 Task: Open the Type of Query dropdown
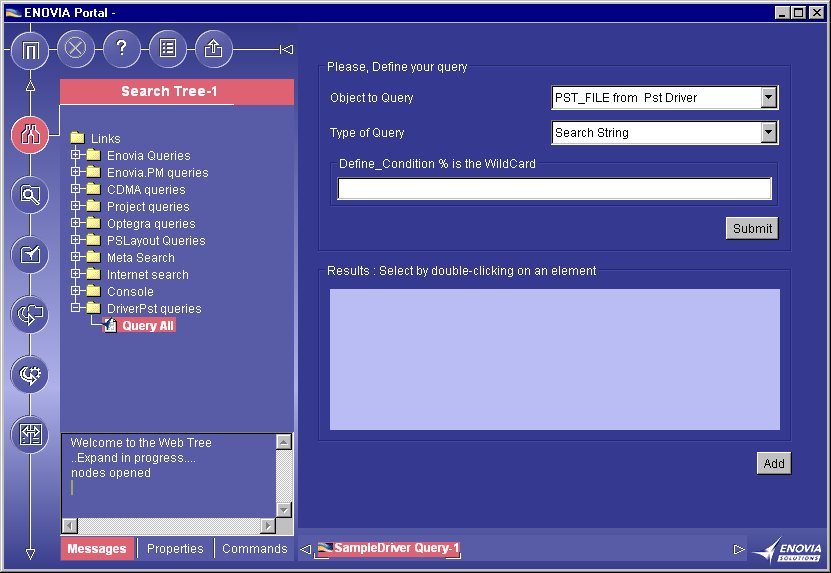coord(768,133)
